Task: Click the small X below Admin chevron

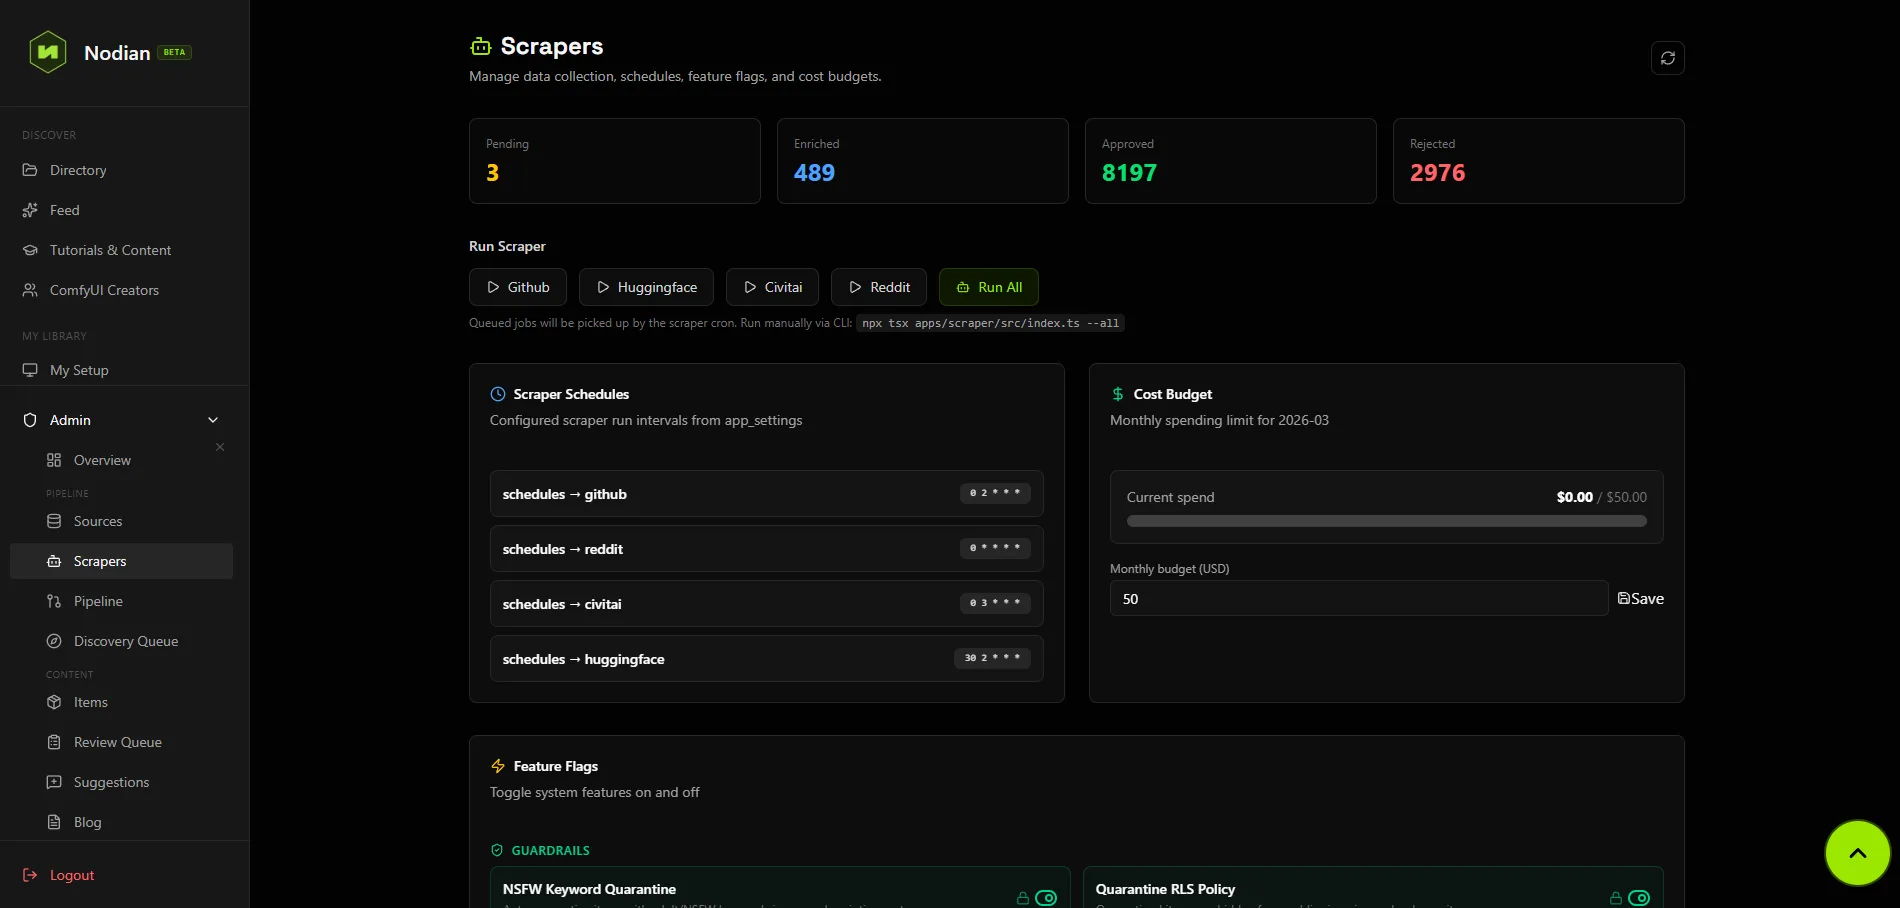Action: pos(220,447)
